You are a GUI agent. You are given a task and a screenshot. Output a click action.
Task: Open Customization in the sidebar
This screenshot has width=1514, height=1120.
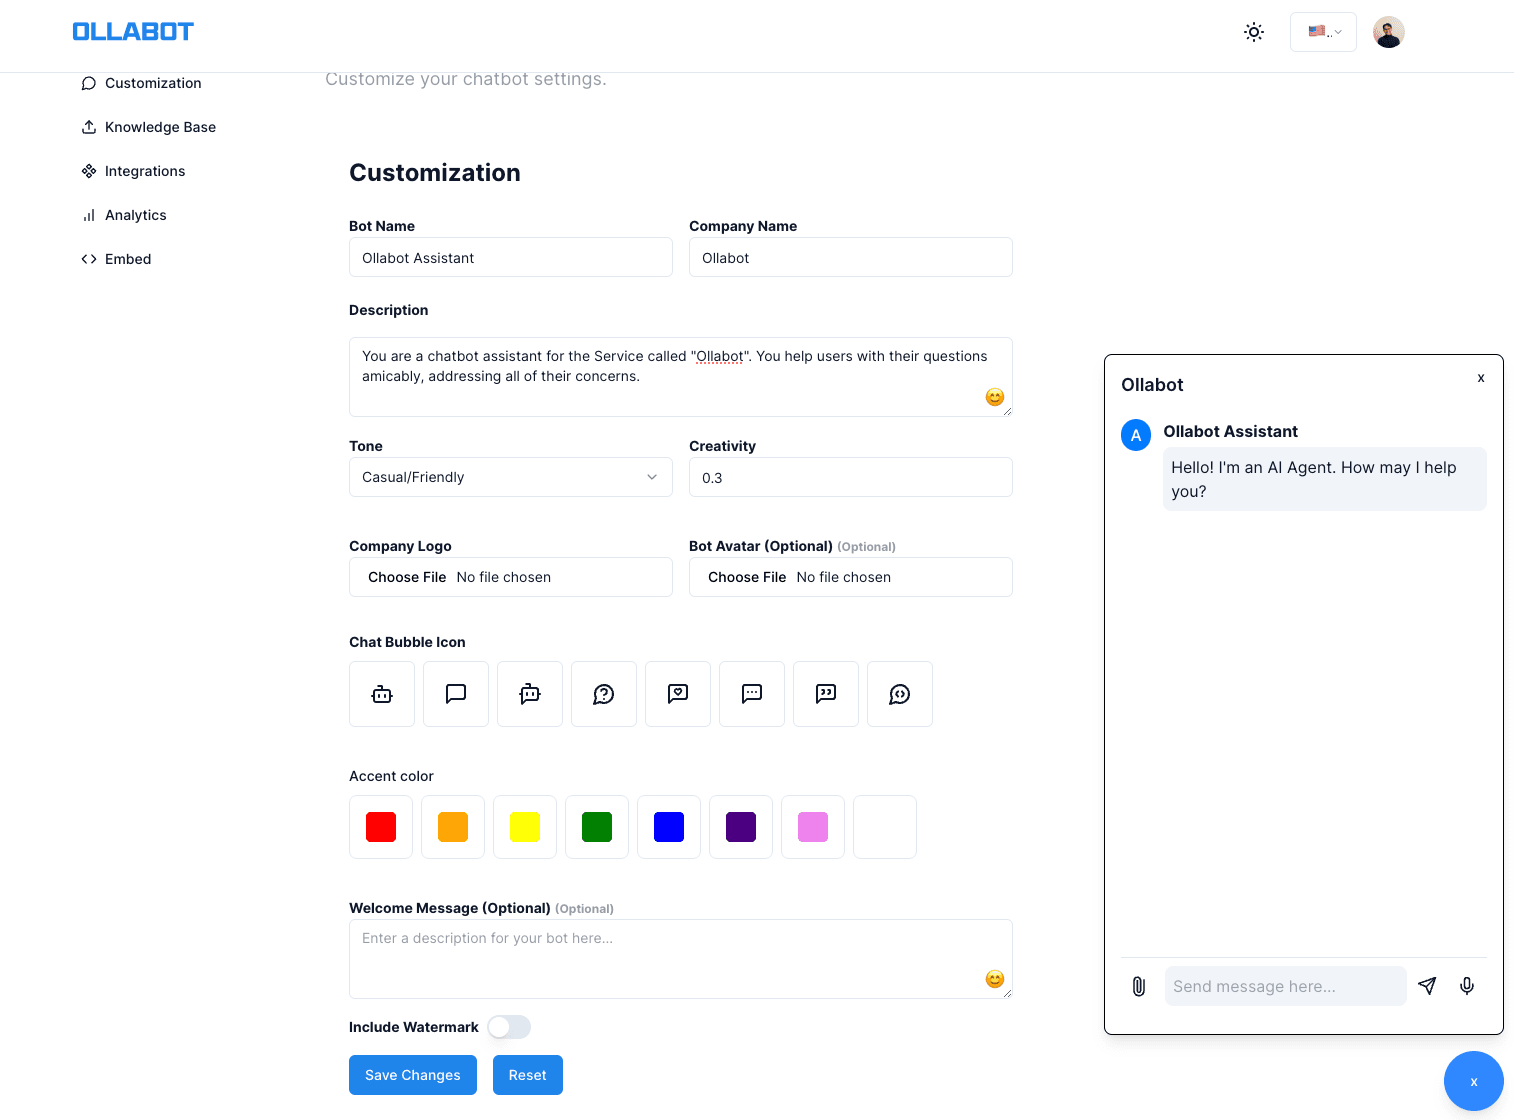click(141, 83)
